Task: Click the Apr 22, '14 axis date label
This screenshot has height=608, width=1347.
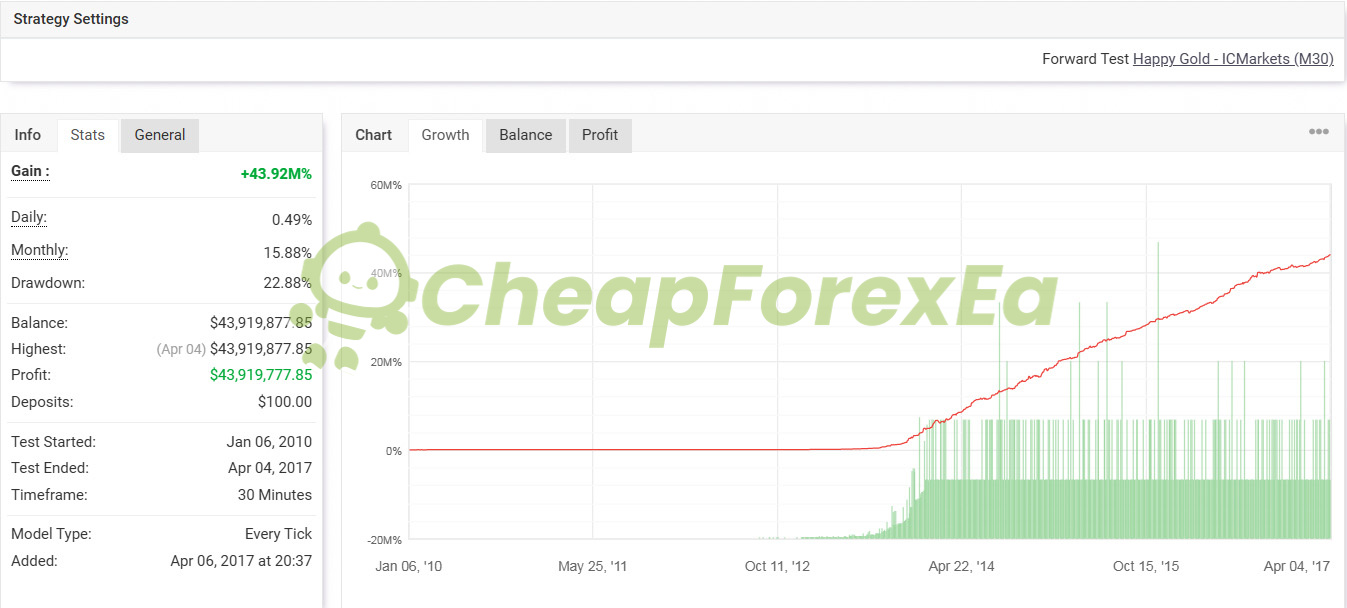Action: pyautogui.click(x=962, y=566)
